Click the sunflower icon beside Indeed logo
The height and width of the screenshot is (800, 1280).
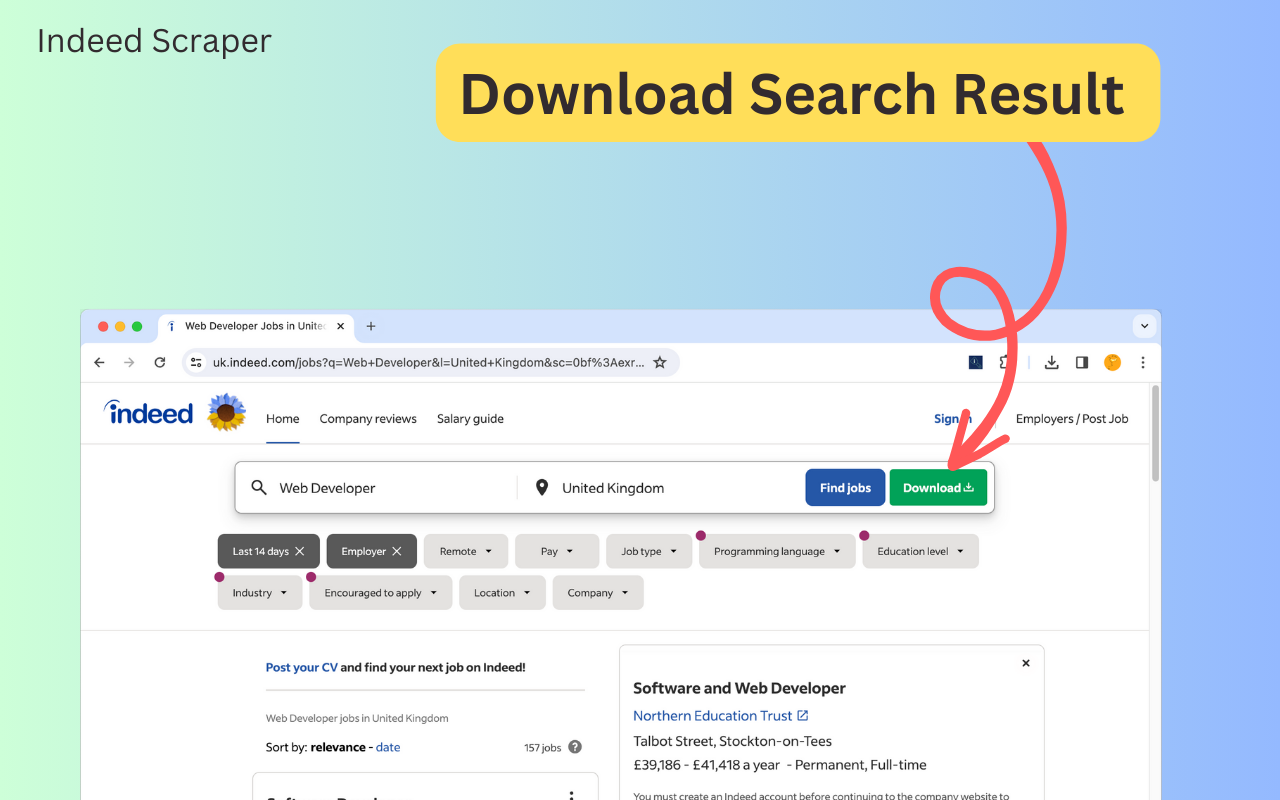(227, 412)
